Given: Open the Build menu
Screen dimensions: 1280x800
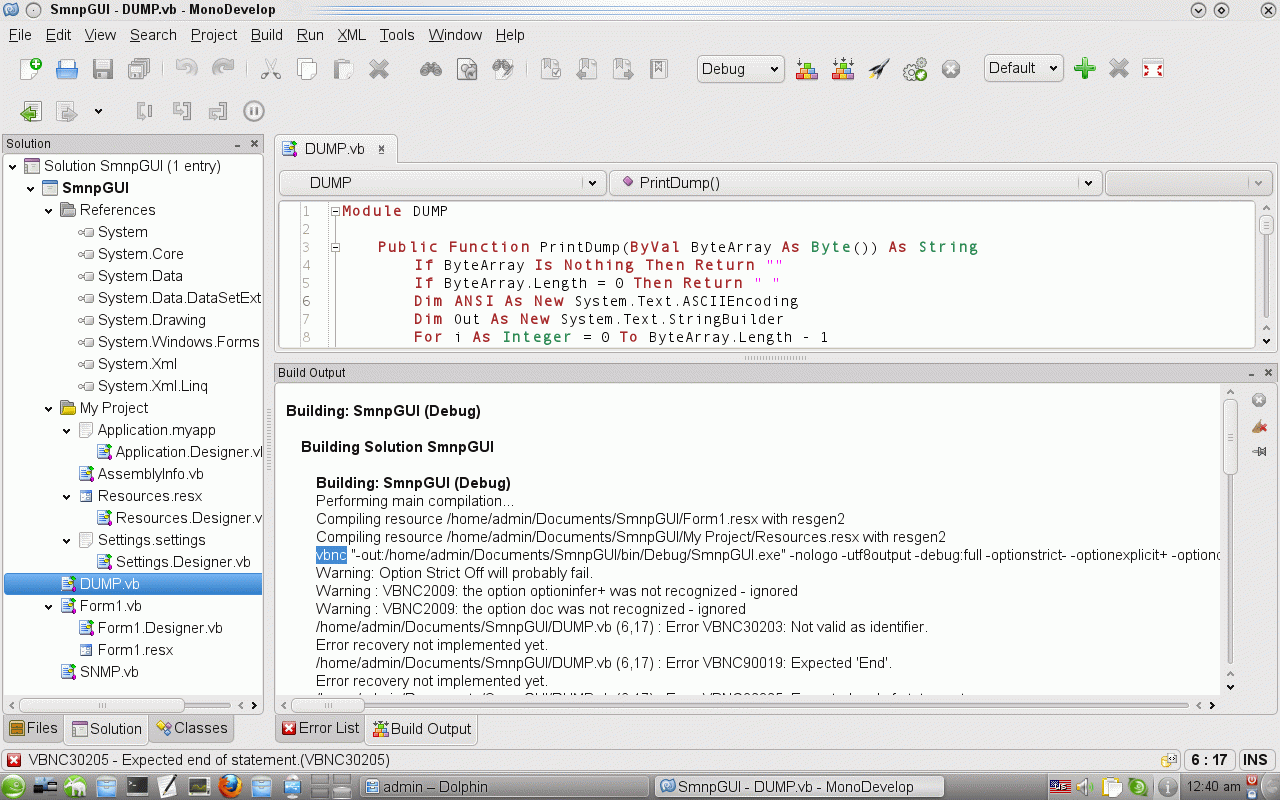Looking at the screenshot, I should tap(267, 34).
